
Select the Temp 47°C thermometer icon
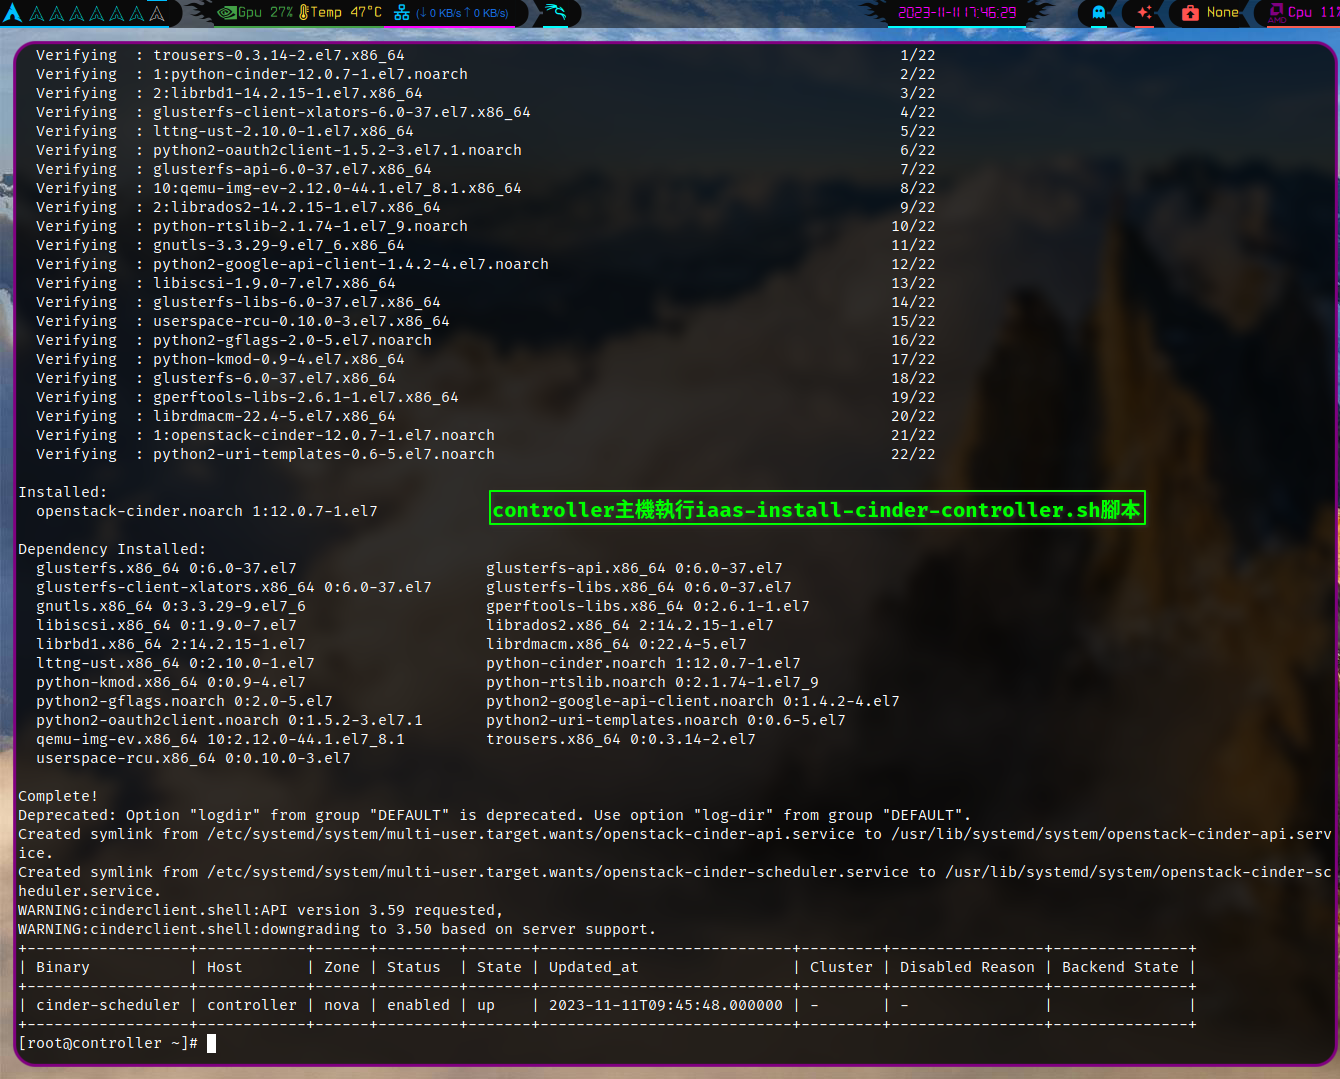[x=302, y=13]
